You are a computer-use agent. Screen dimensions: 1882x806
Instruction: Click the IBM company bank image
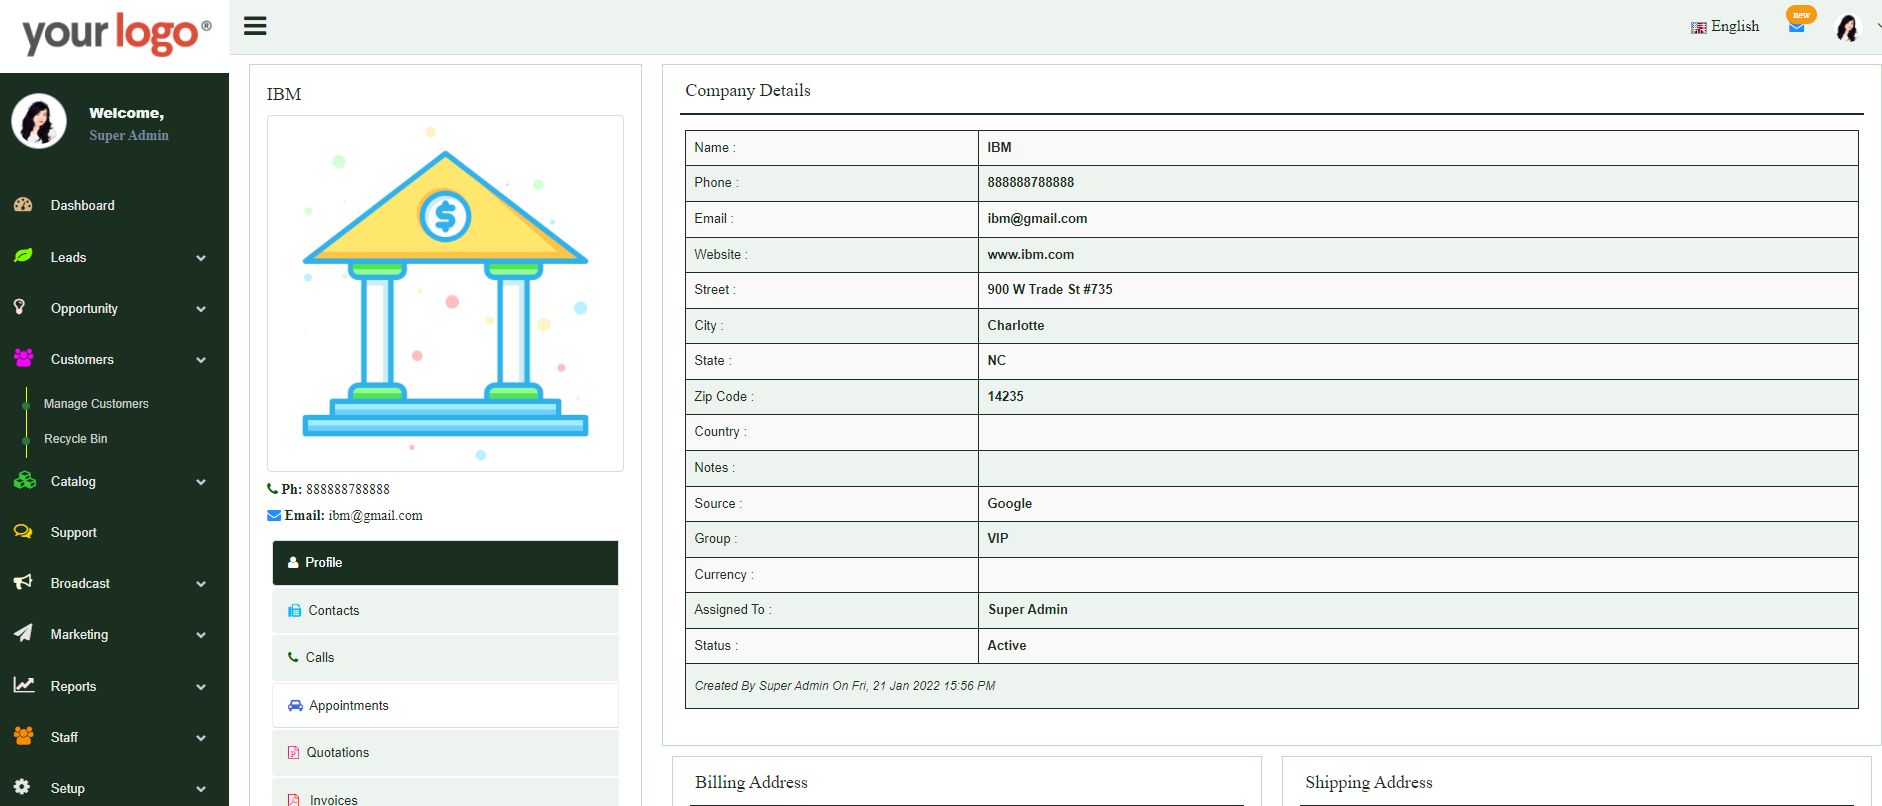[x=445, y=293]
